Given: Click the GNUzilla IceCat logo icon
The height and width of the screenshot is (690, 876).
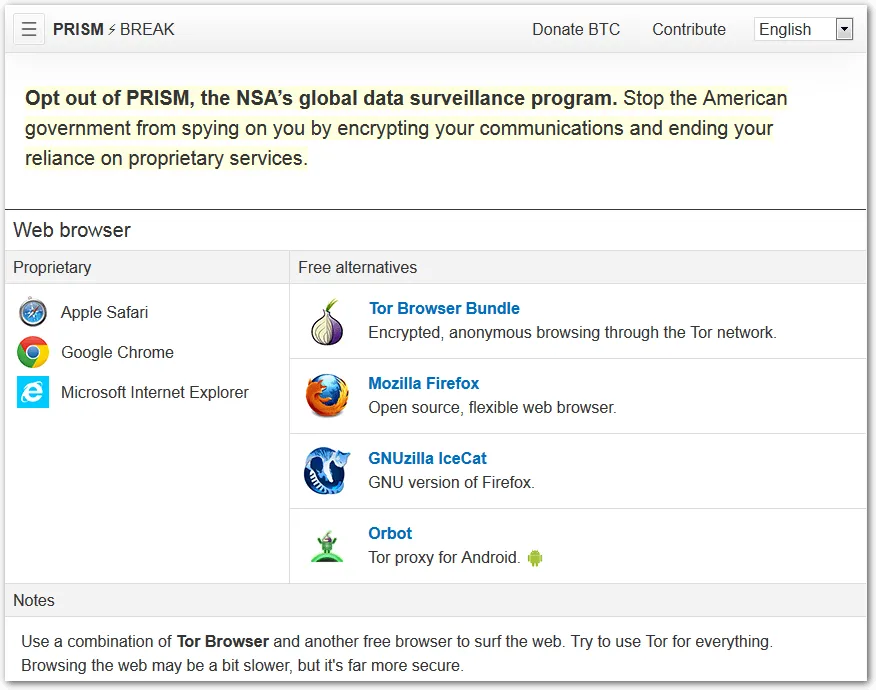Looking at the screenshot, I should coord(327,470).
